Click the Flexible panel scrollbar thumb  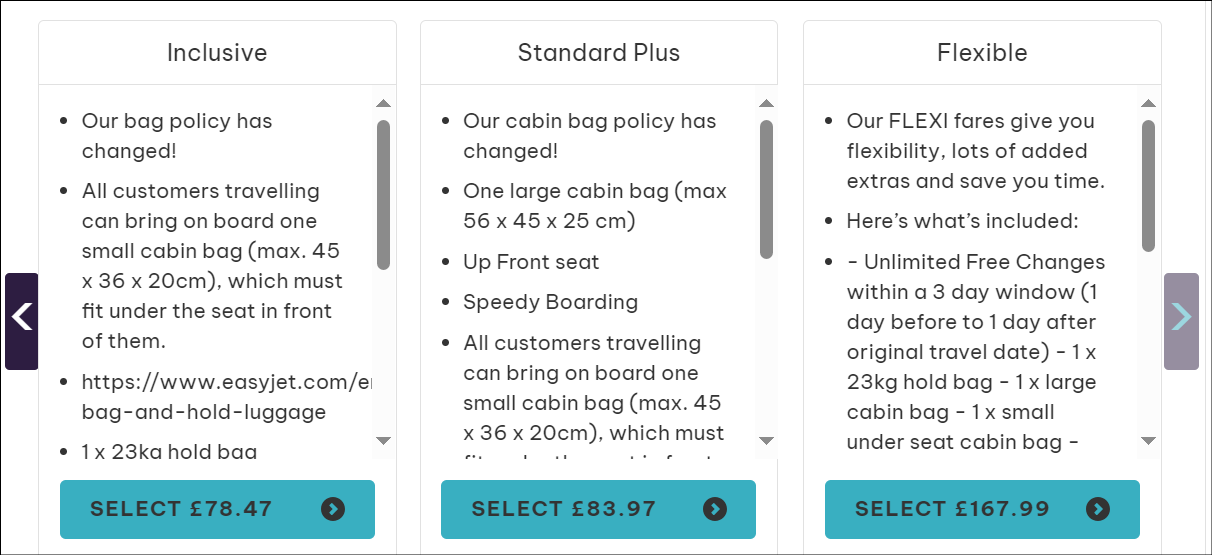[x=1148, y=185]
